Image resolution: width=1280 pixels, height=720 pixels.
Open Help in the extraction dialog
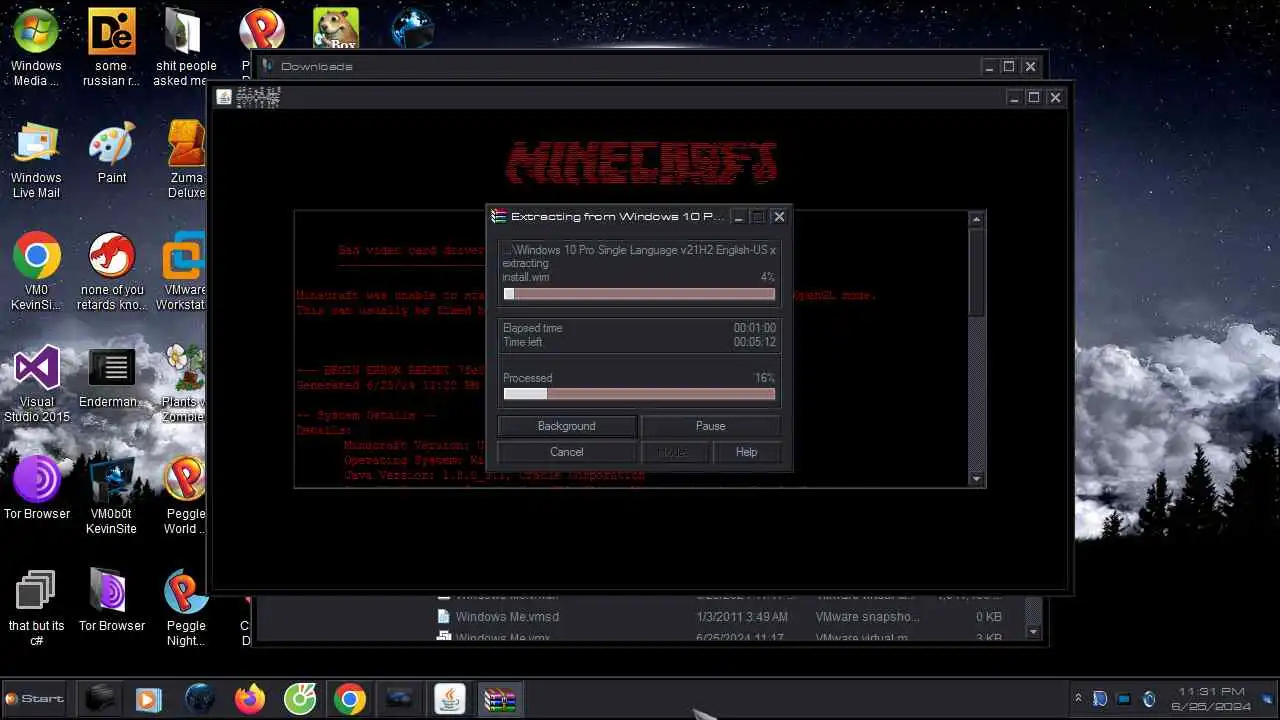coord(746,452)
